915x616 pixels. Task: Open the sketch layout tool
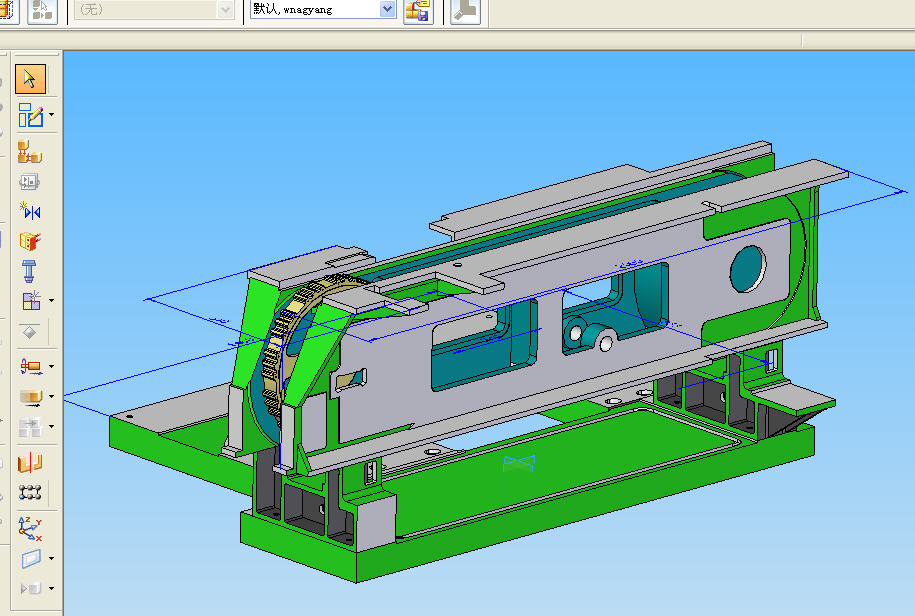[30, 115]
